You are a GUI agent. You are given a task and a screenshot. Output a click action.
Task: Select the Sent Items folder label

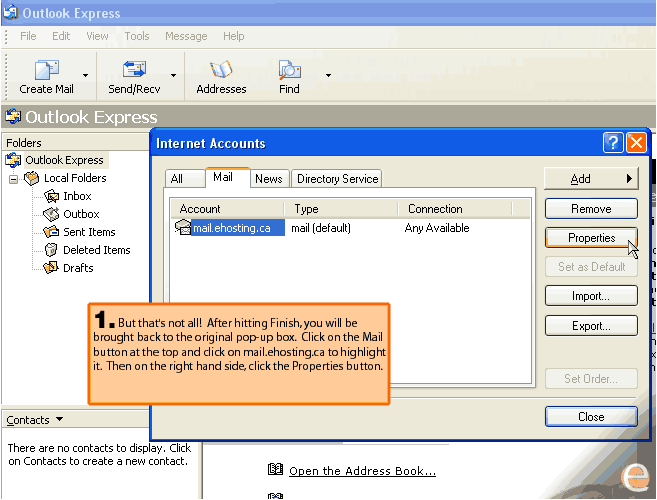point(89,232)
